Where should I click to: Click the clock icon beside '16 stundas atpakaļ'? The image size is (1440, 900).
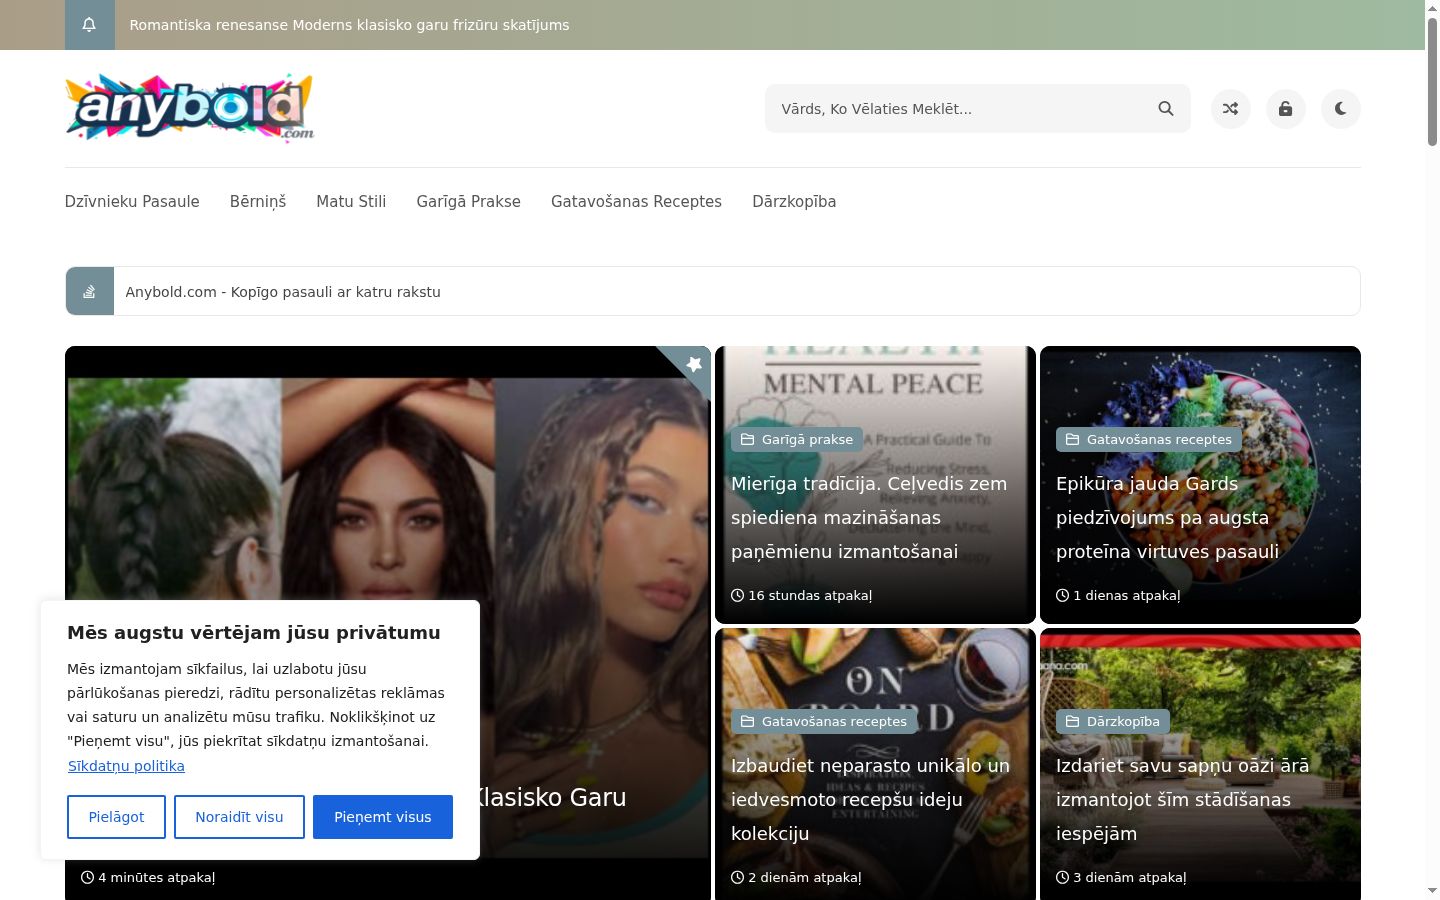(x=738, y=595)
